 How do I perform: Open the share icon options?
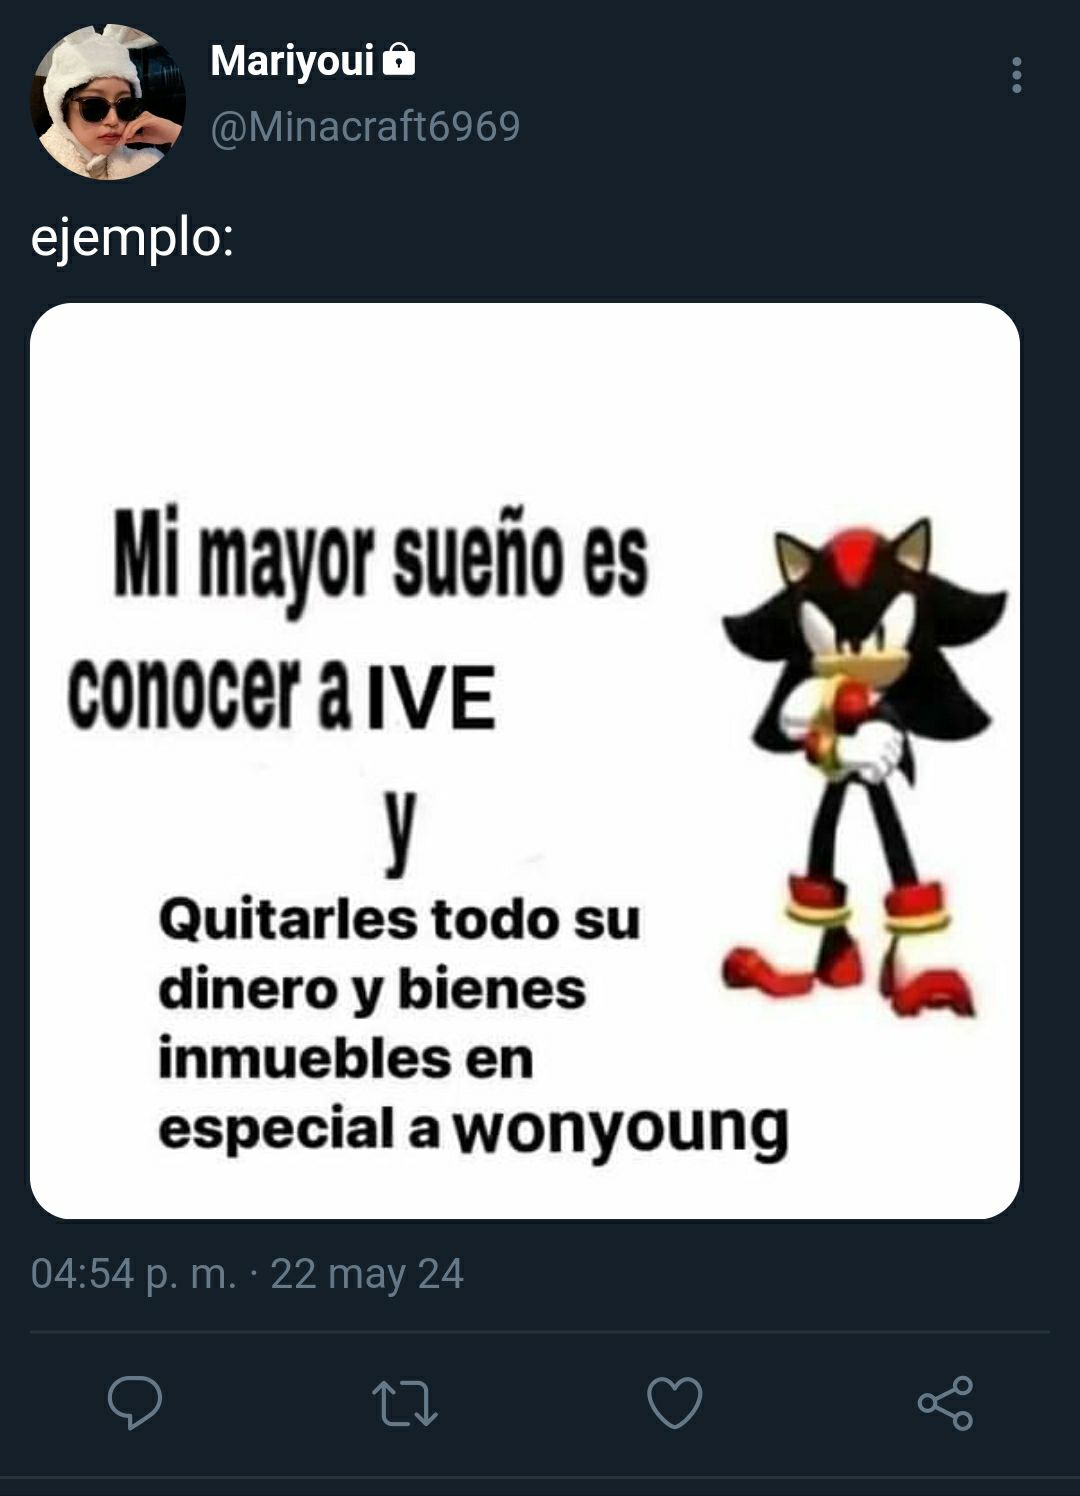pos(945,1403)
